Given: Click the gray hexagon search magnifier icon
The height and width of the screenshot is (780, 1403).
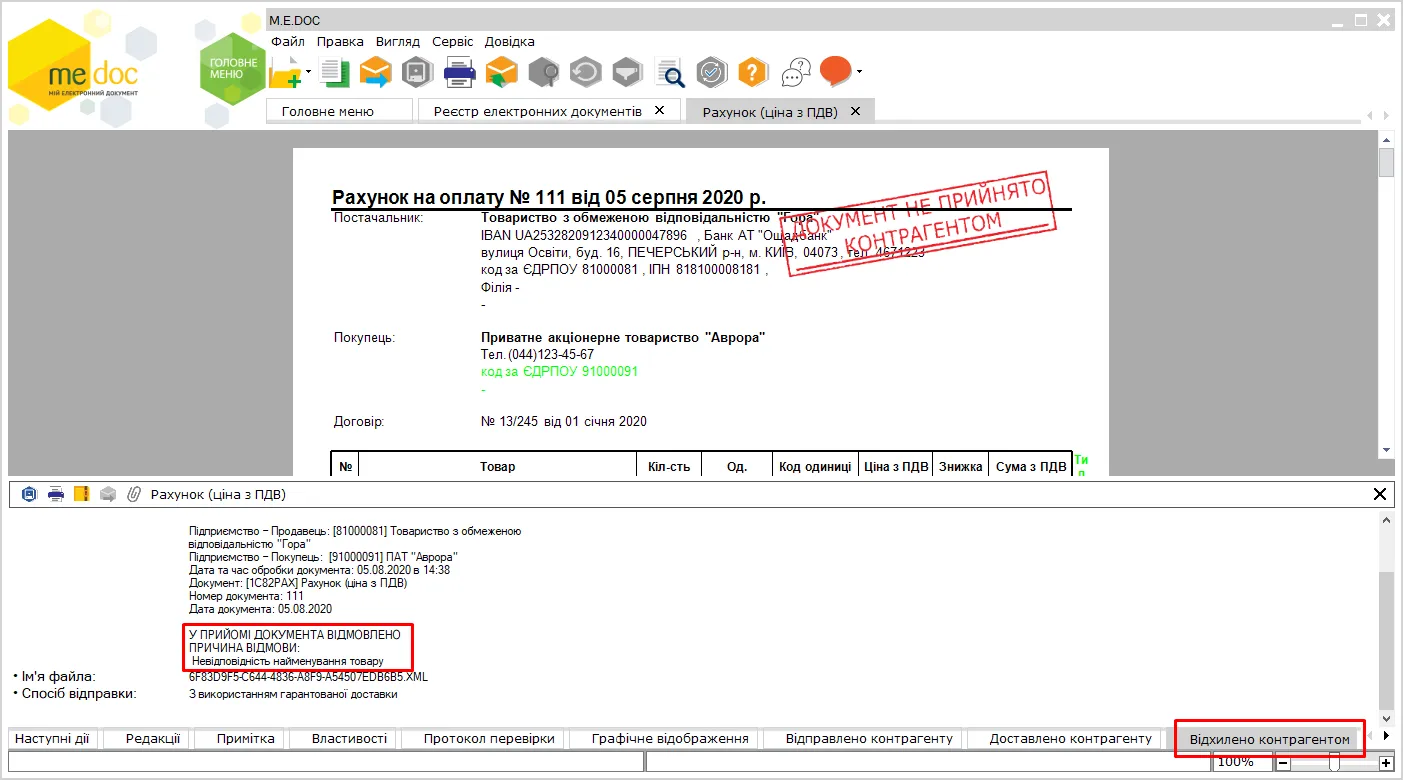Looking at the screenshot, I should coord(543,72).
